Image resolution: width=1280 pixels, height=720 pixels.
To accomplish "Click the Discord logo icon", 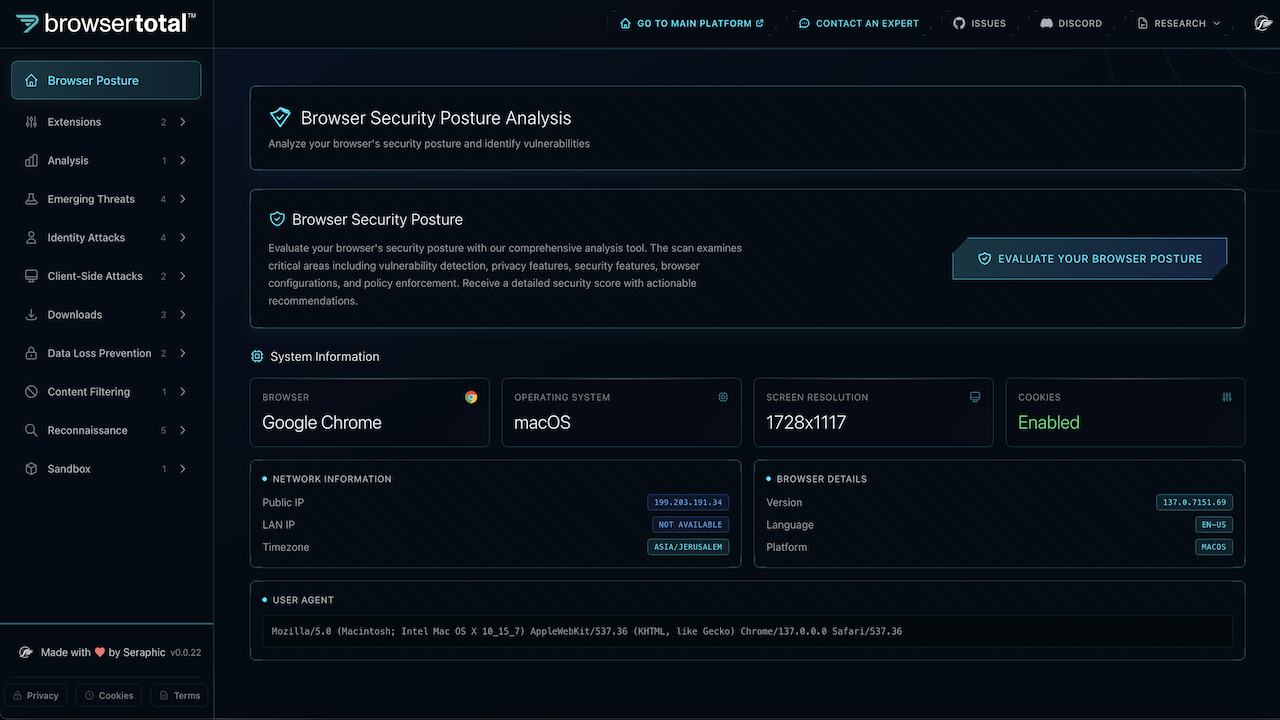I will (x=1046, y=23).
